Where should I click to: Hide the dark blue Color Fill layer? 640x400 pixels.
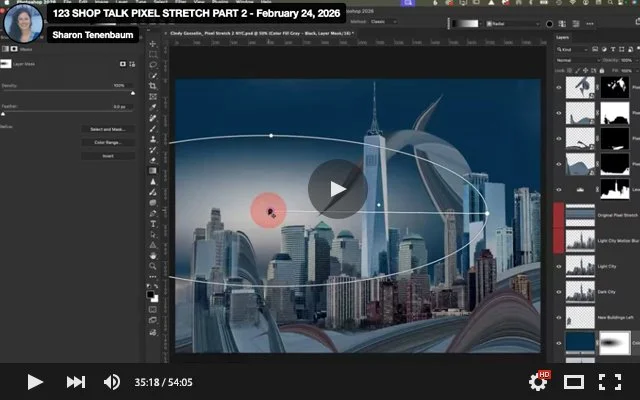coord(559,343)
